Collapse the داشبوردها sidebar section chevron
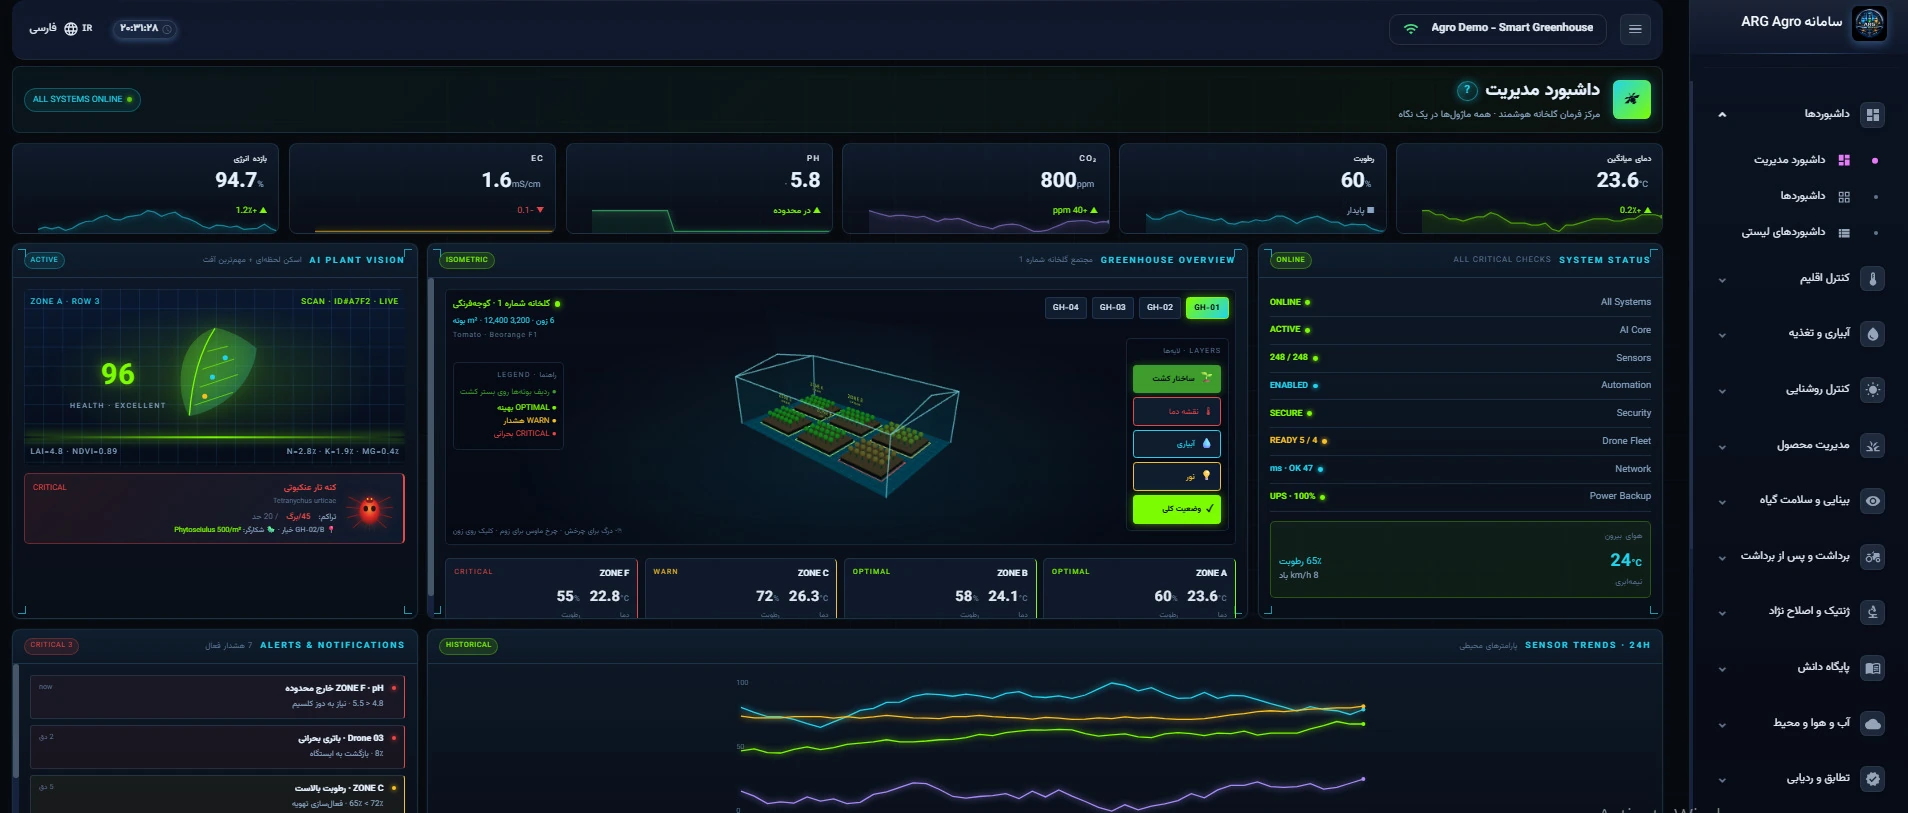Screen dimensions: 1908x813 coord(1722,115)
